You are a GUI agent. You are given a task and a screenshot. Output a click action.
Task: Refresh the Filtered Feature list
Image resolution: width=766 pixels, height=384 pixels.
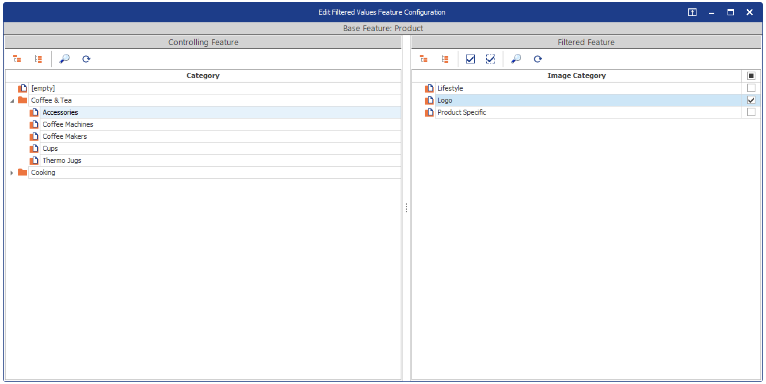[538, 59]
